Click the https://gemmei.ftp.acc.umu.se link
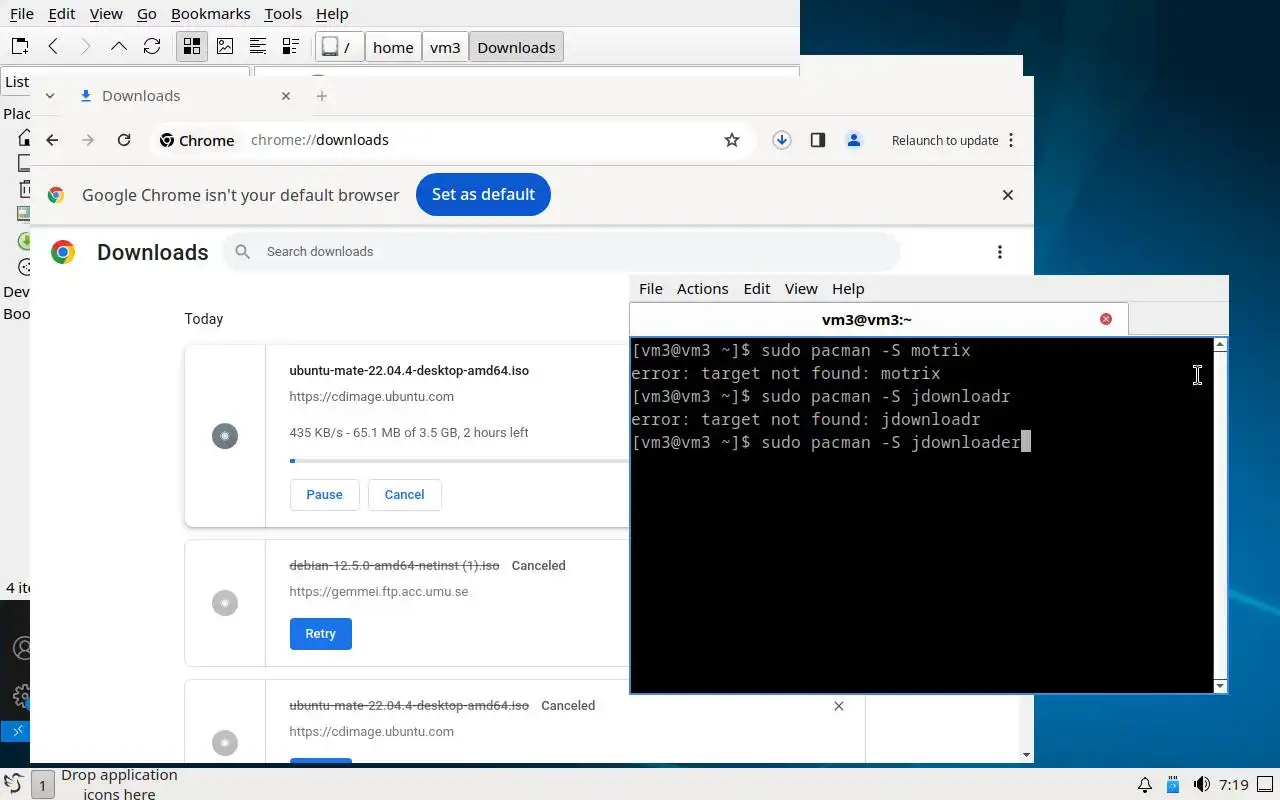Viewport: 1280px width, 800px height. pos(378,592)
